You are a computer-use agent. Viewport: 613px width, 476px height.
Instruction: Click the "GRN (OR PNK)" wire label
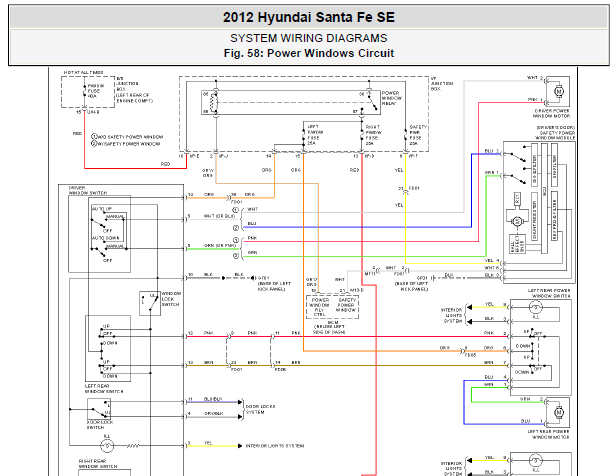pyautogui.click(x=220, y=245)
